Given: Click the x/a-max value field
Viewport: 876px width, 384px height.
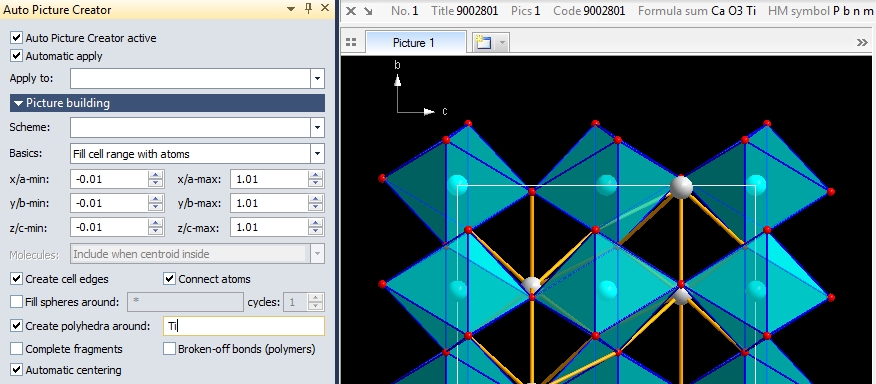Looking at the screenshot, I should click(269, 179).
